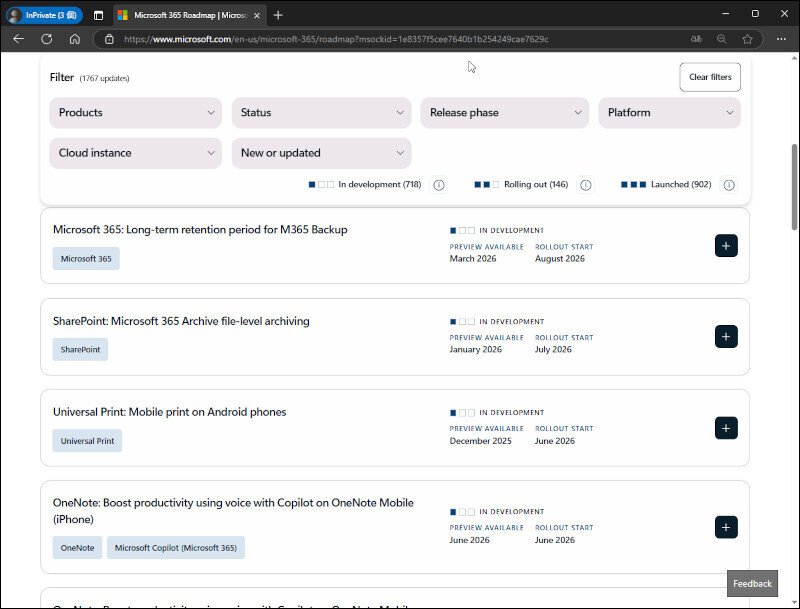
Task: Expand SharePoint Archive file-level archiving item
Action: point(726,337)
